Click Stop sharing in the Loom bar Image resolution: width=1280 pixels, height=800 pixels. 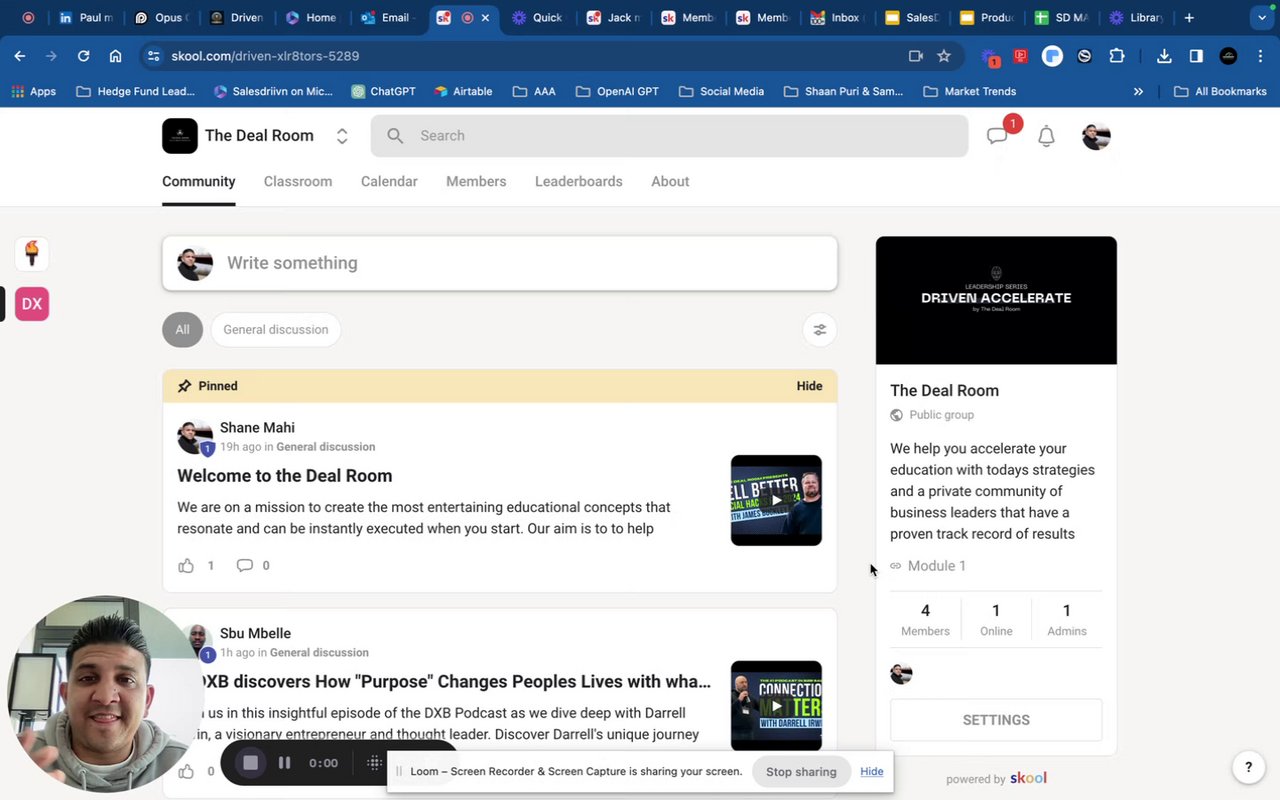(x=801, y=771)
